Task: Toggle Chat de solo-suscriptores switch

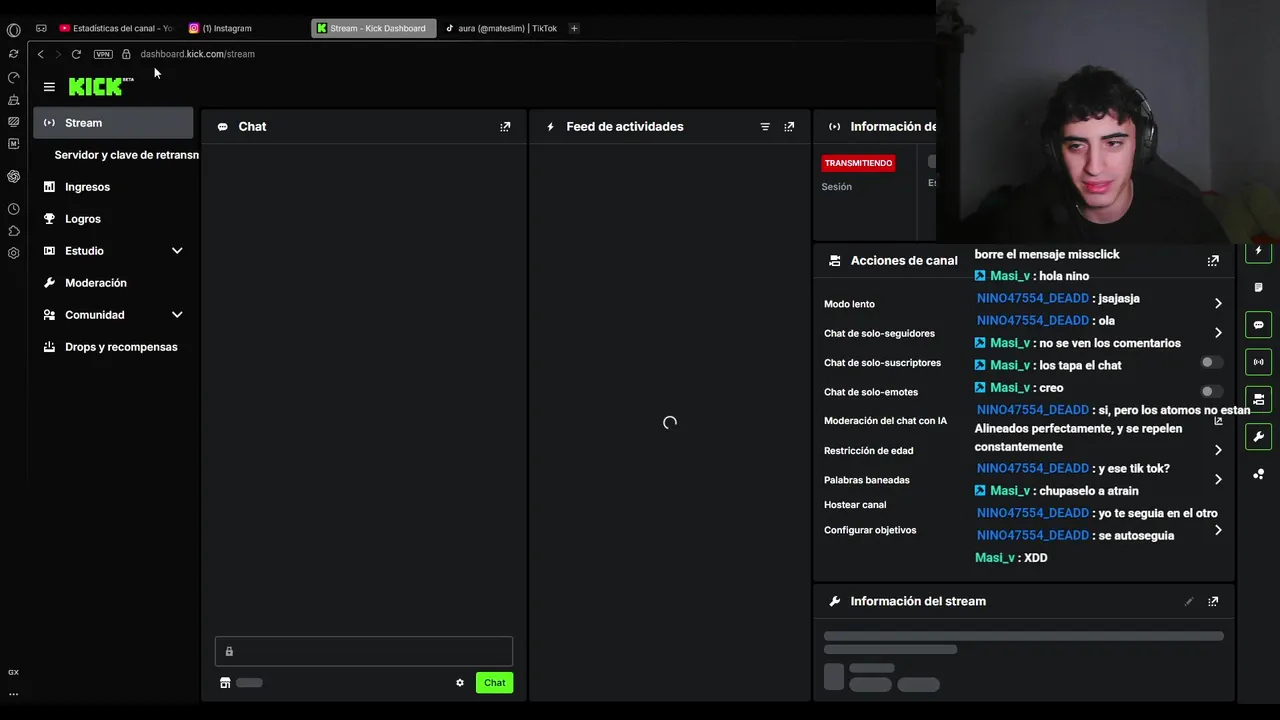Action: pos(1211,362)
